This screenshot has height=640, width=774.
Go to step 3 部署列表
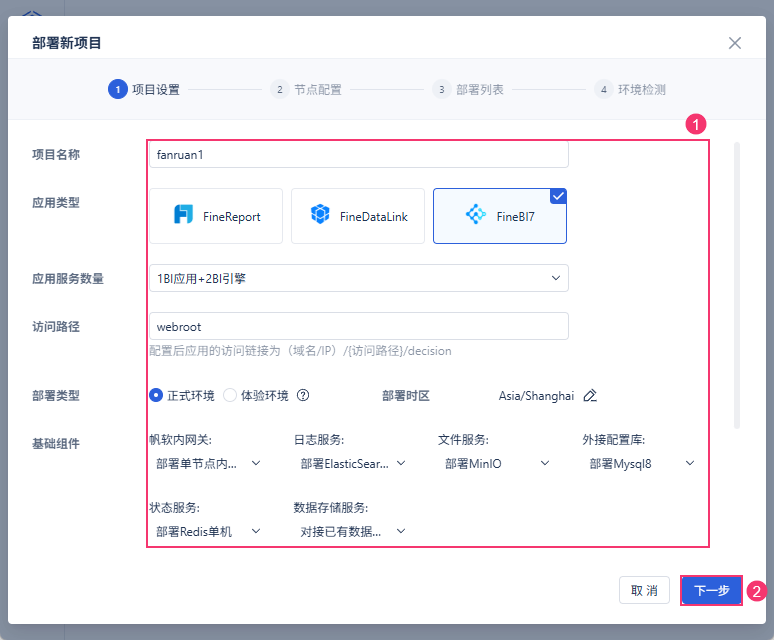tap(468, 89)
